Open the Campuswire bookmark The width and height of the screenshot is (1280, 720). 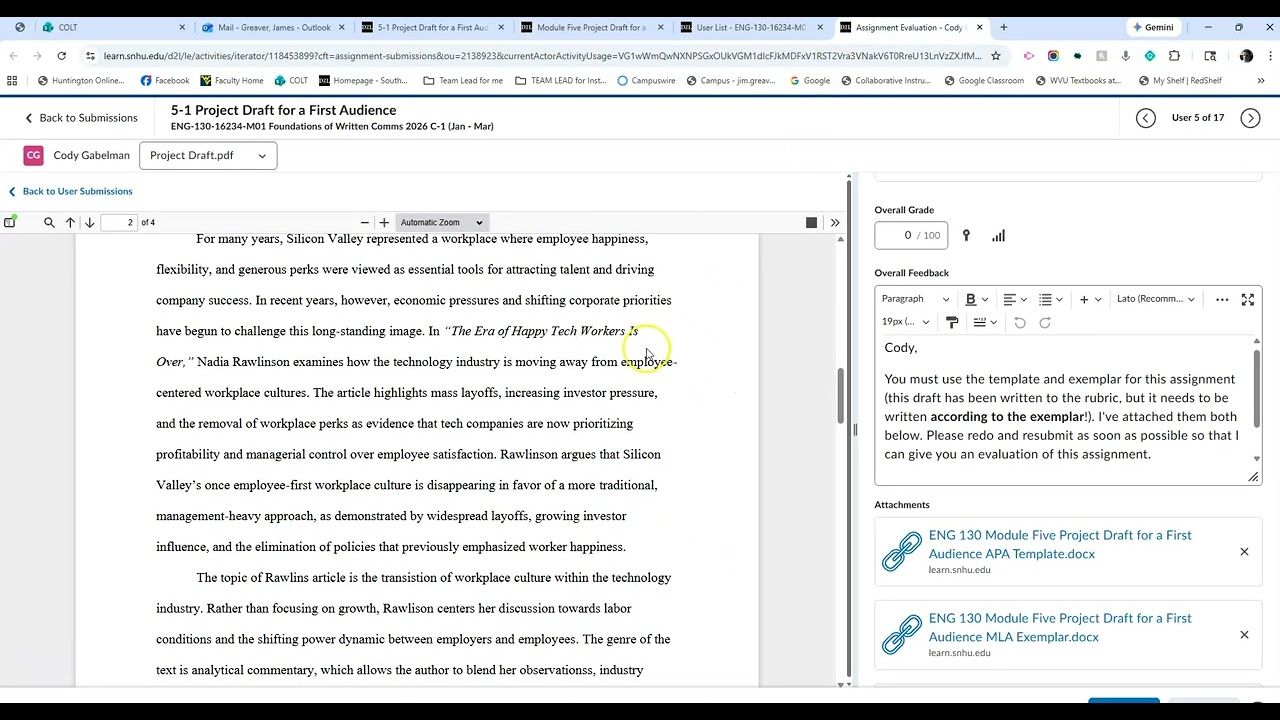click(645, 80)
